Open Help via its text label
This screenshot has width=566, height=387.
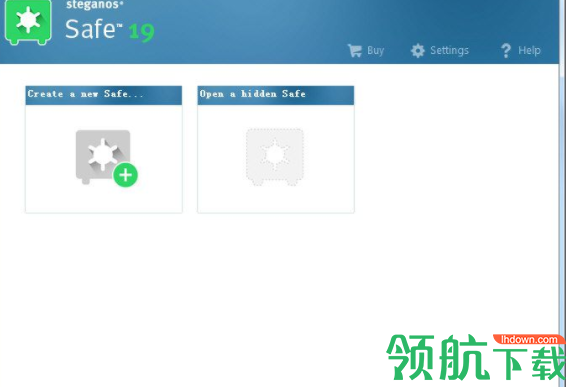pyautogui.click(x=529, y=50)
